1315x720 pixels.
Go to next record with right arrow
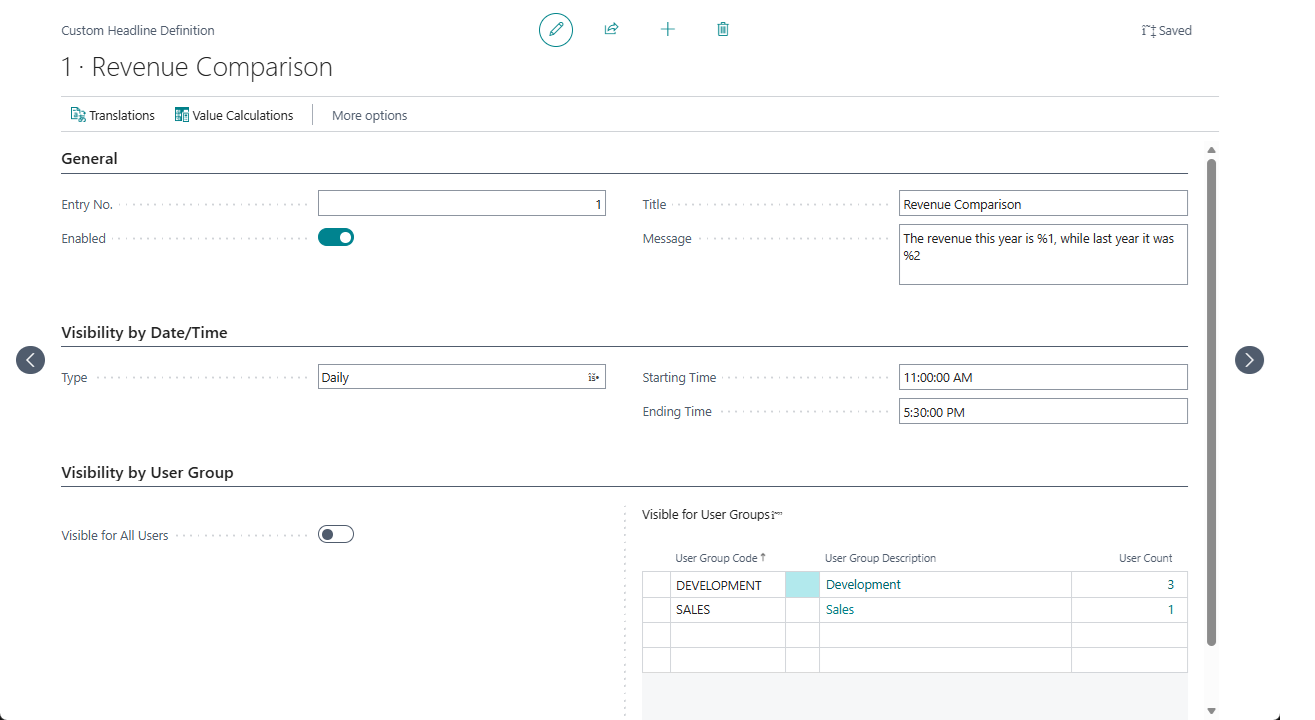point(1249,360)
